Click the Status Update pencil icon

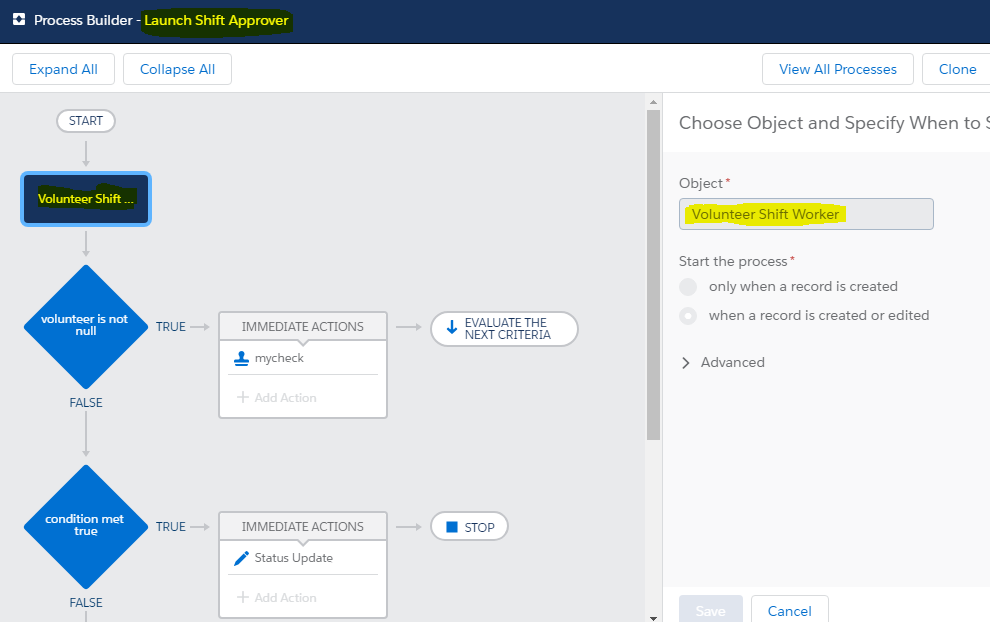(241, 558)
